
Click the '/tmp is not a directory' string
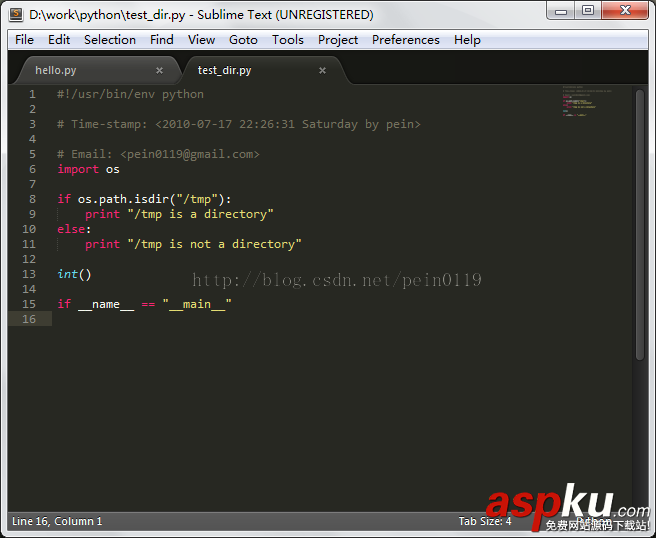coord(215,244)
